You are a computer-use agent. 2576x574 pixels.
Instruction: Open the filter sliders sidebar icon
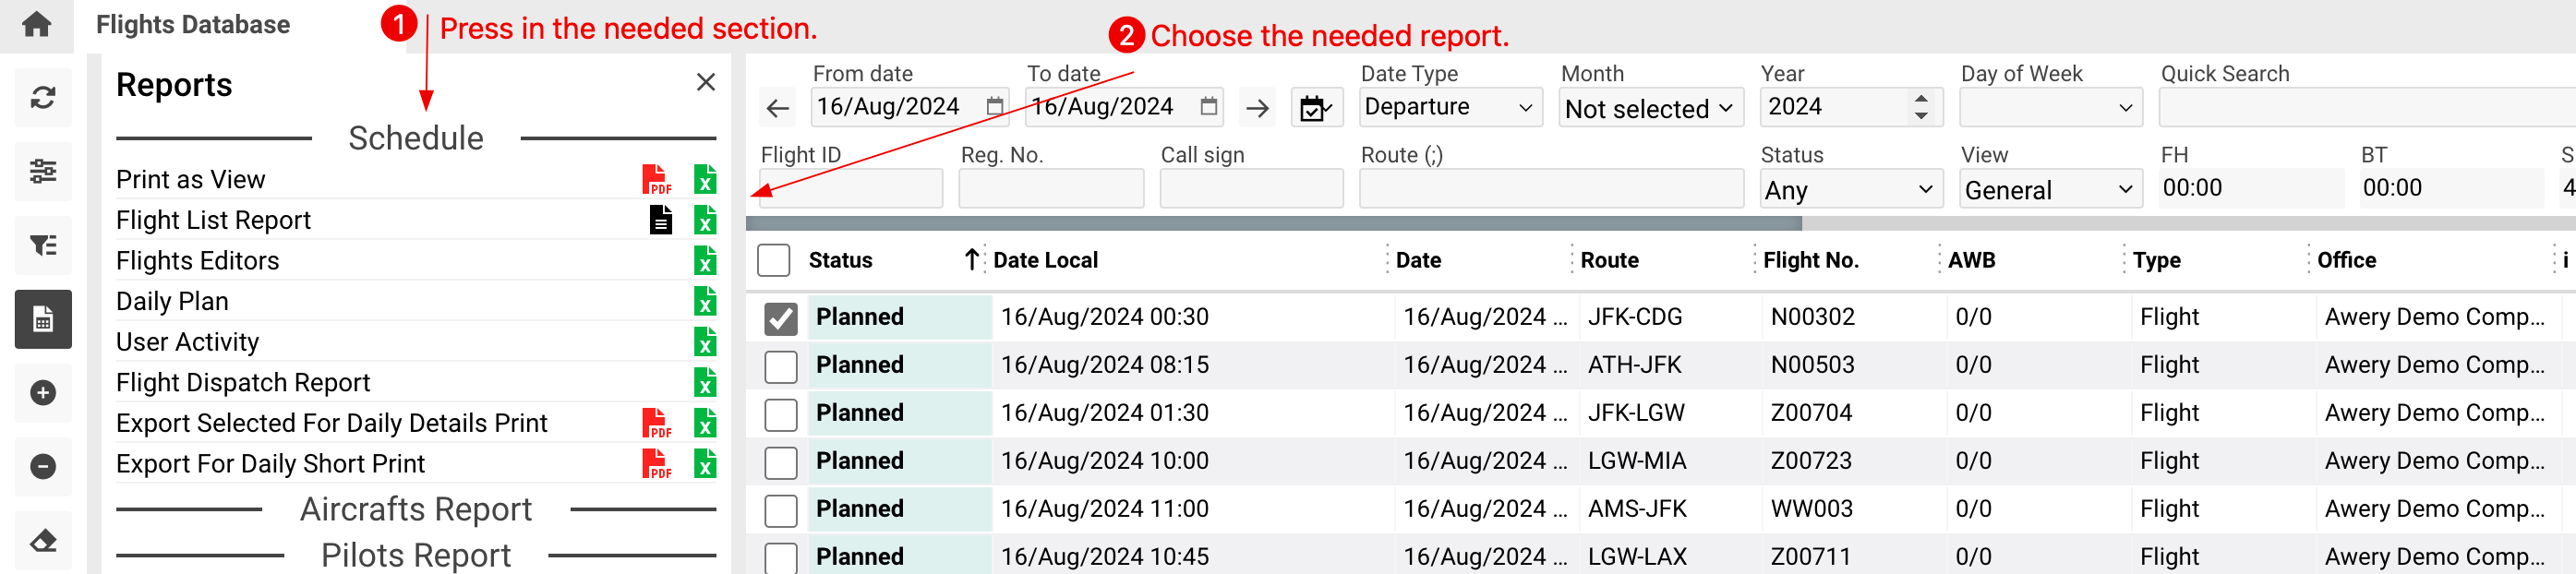coord(43,172)
